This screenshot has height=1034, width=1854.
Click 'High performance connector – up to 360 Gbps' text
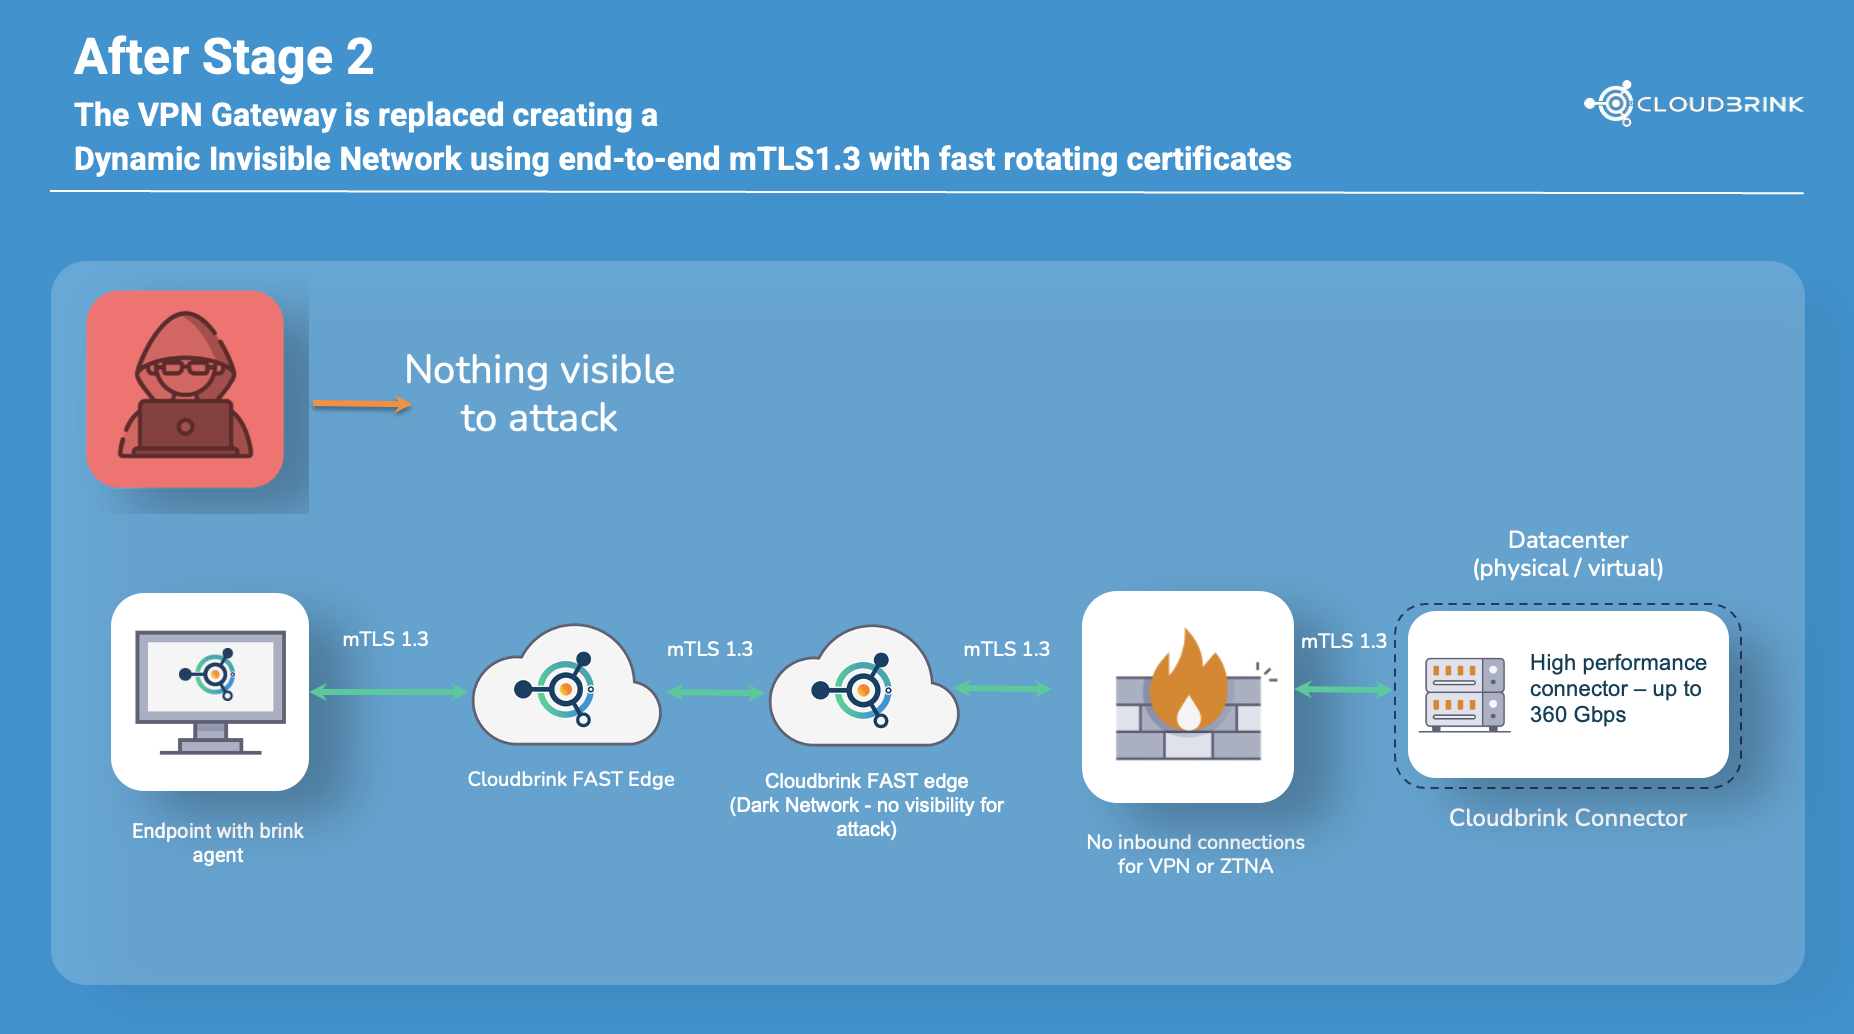click(1618, 688)
